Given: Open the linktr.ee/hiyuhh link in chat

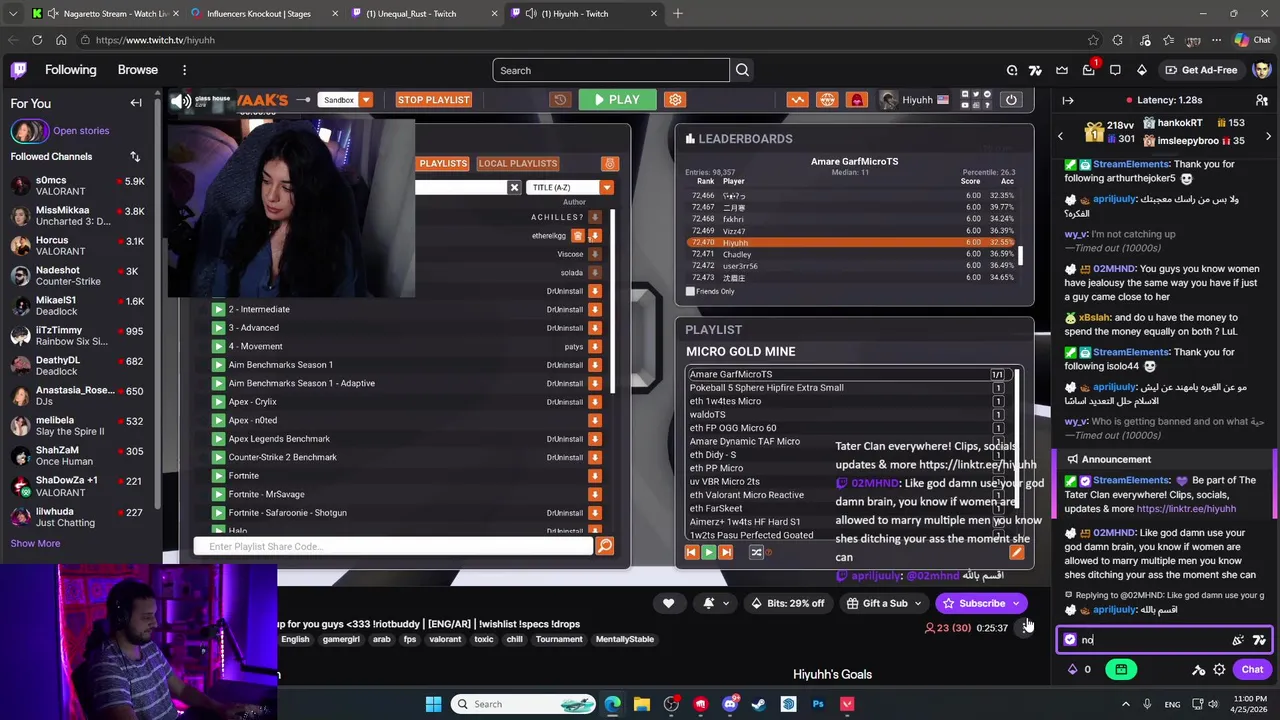Looking at the screenshot, I should [1186, 509].
